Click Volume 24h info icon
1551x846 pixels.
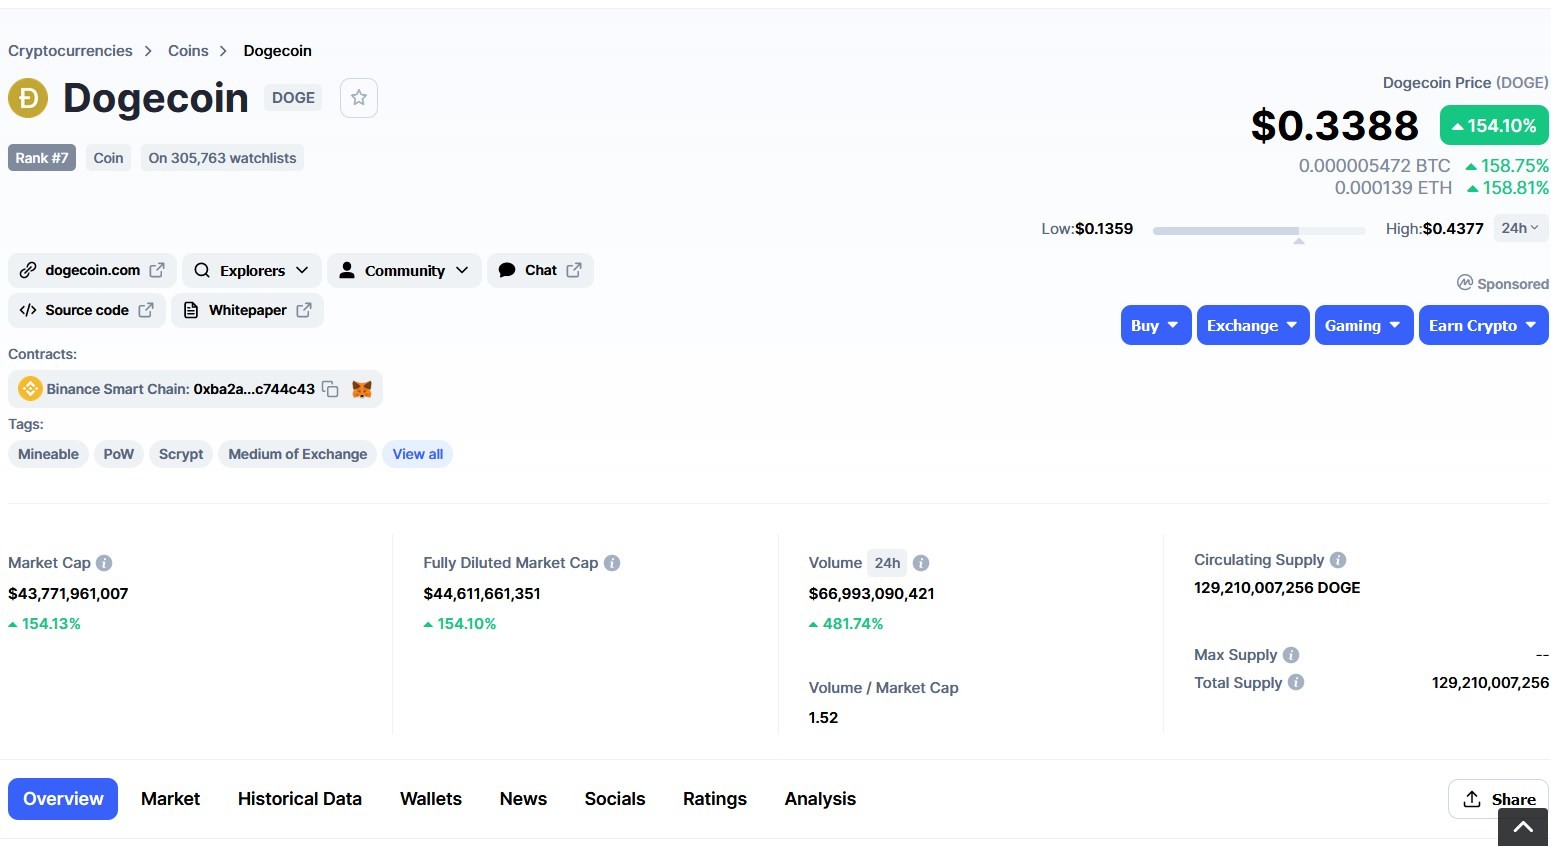921,563
